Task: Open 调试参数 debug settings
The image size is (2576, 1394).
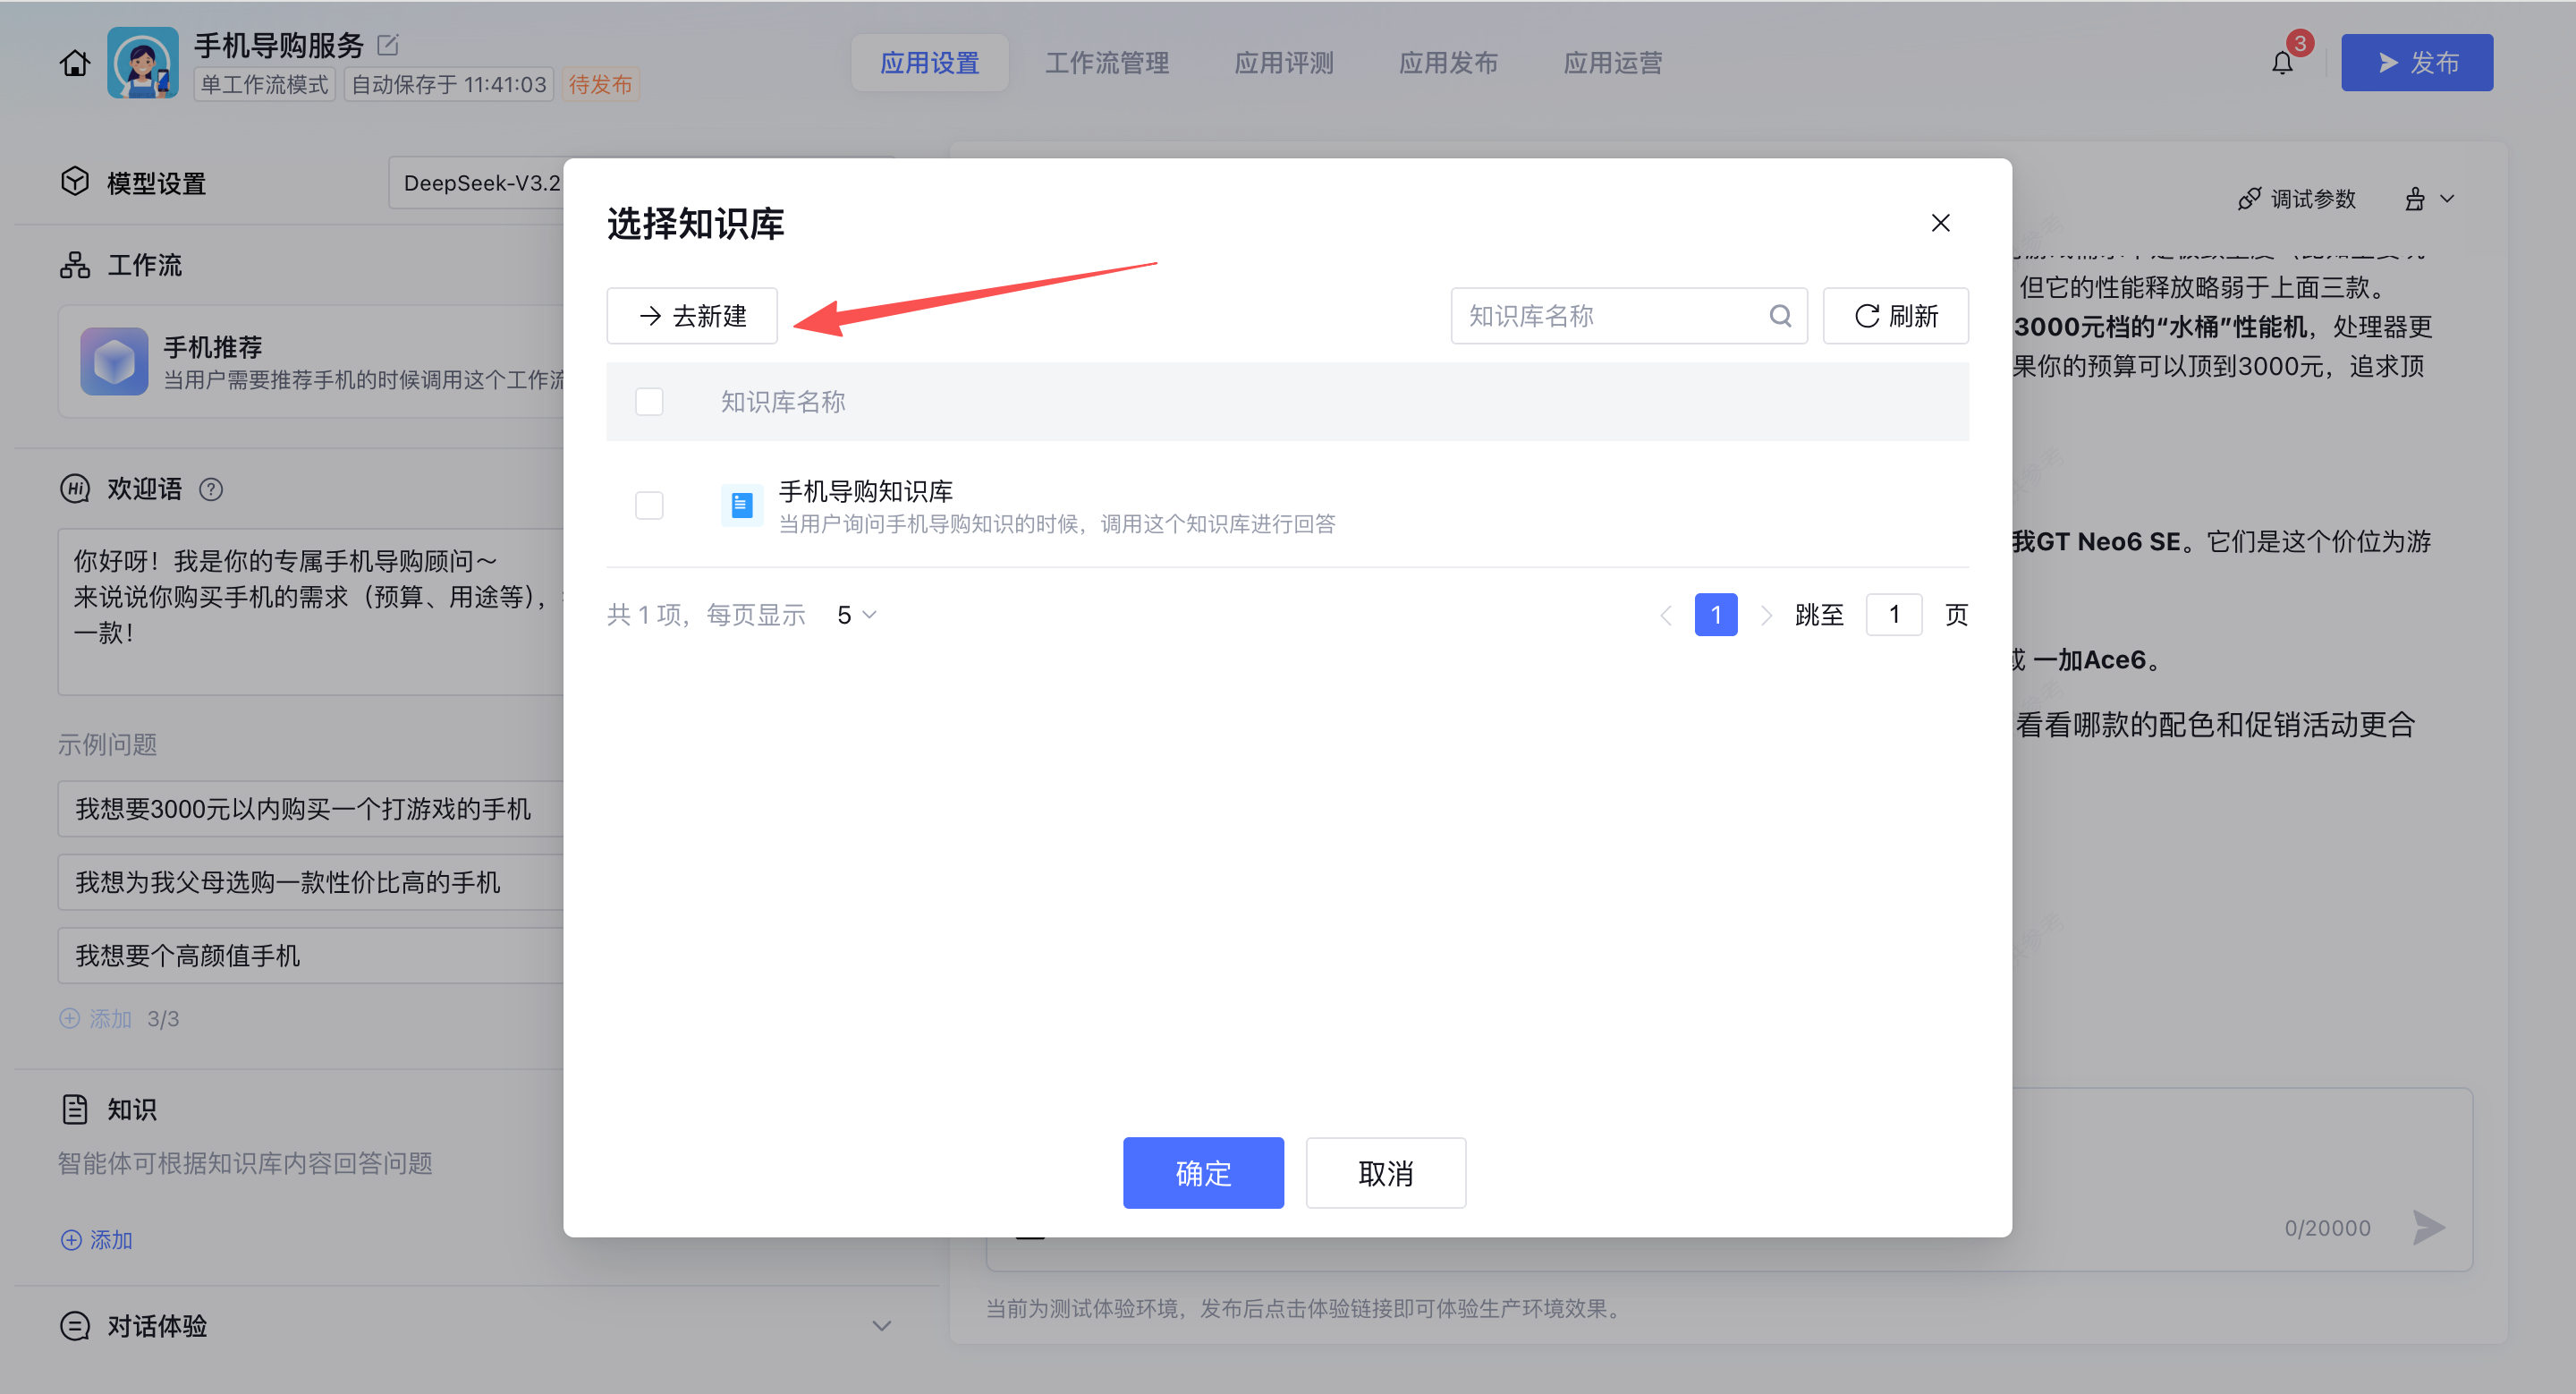Action: [2297, 199]
